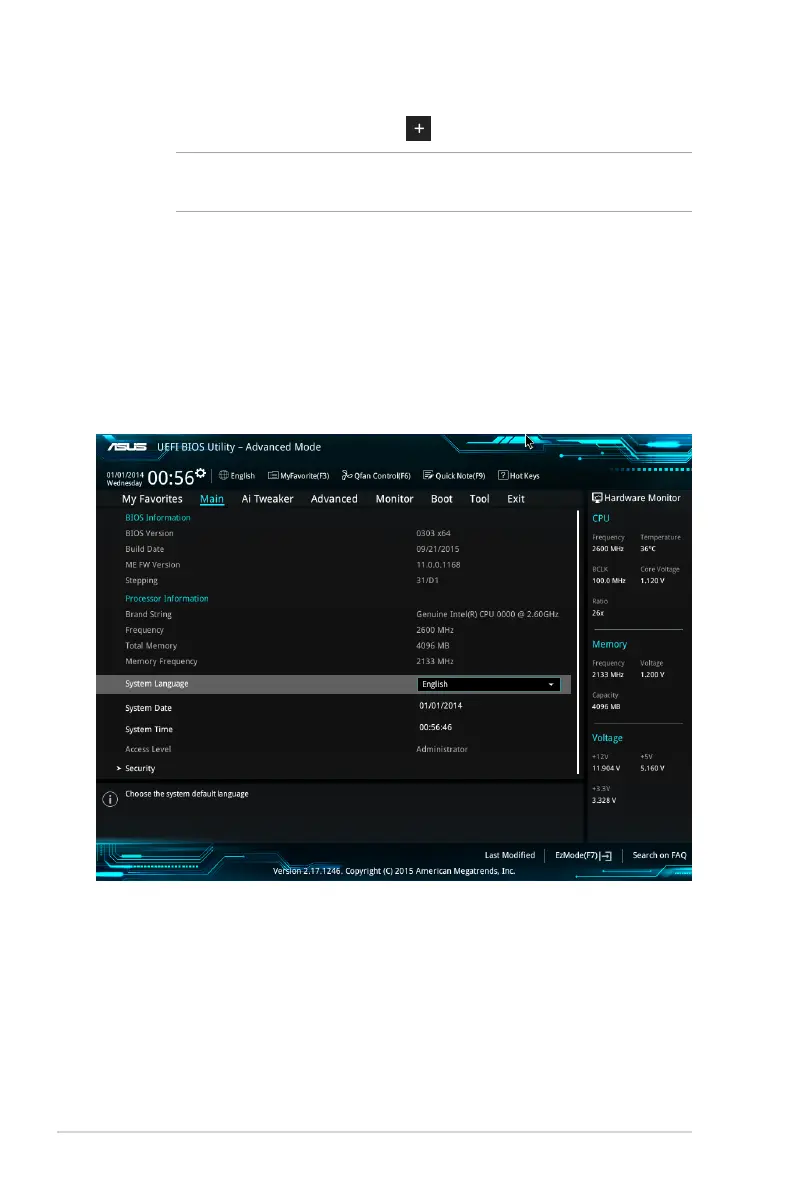Switch to the Monitor tab

(x=394, y=499)
